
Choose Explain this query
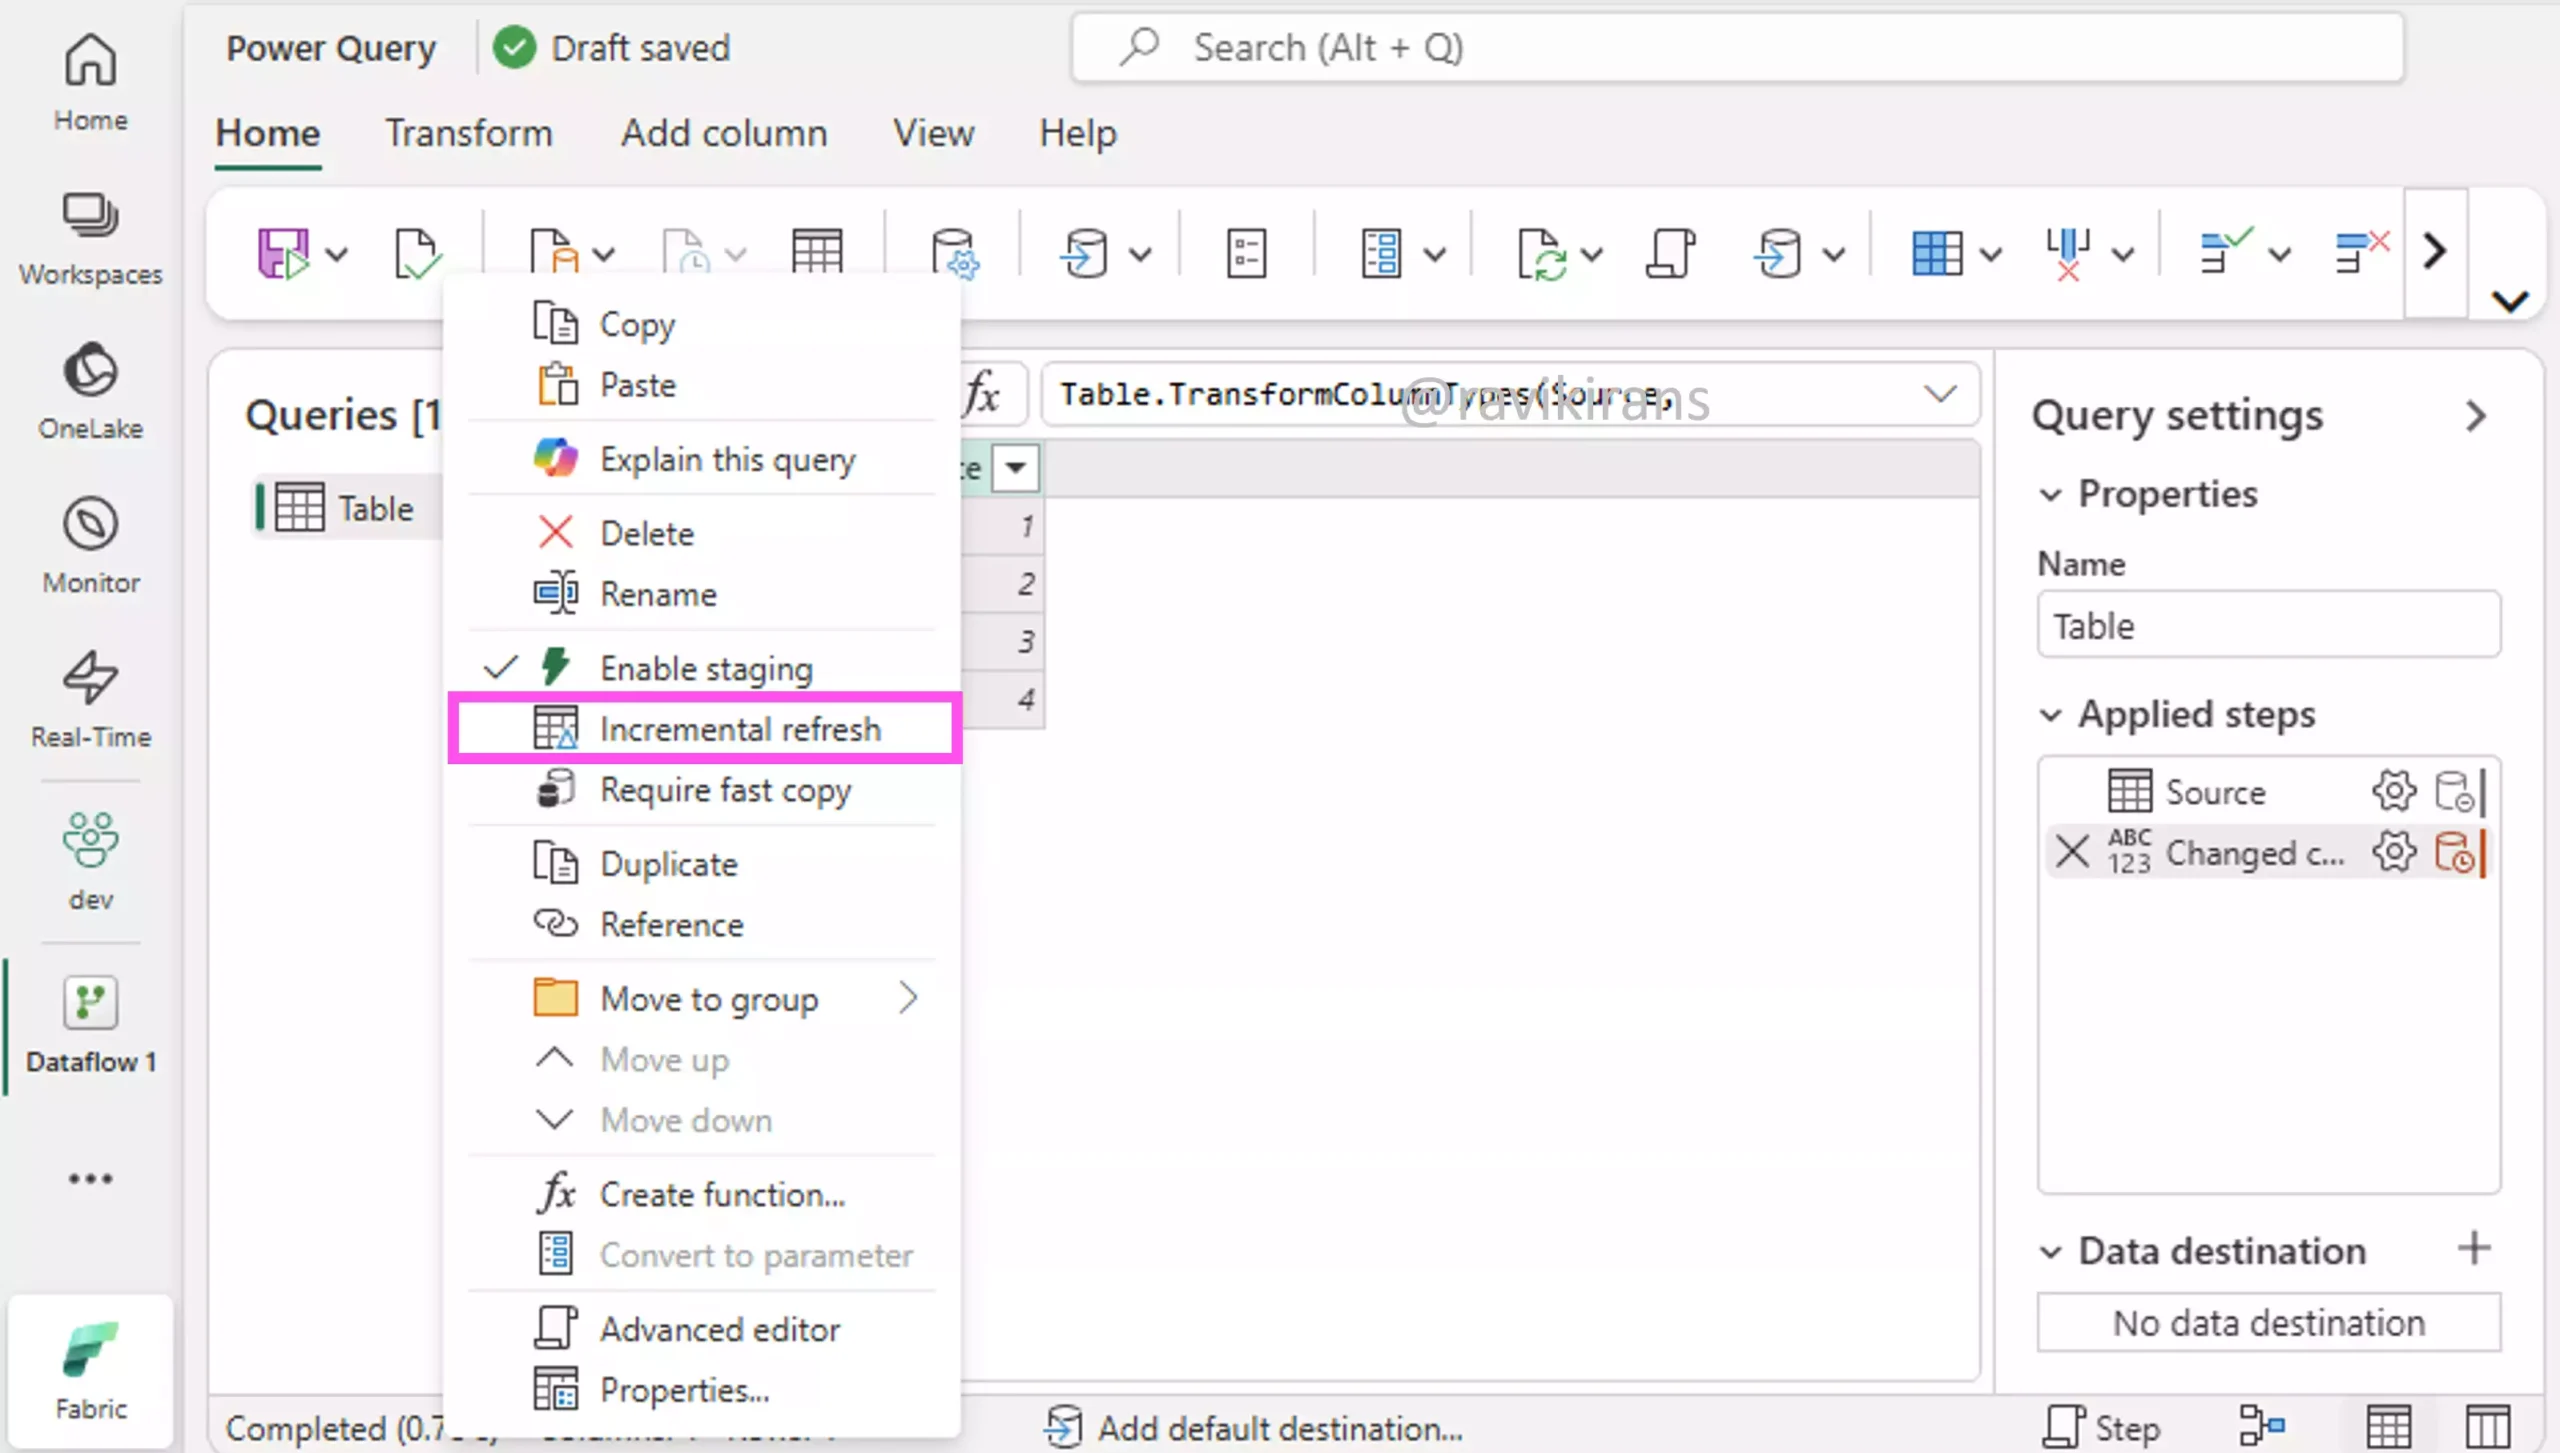[705, 459]
